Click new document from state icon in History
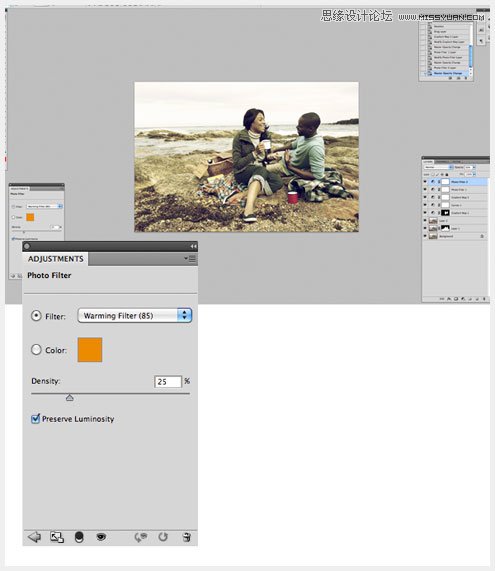 pos(450,78)
